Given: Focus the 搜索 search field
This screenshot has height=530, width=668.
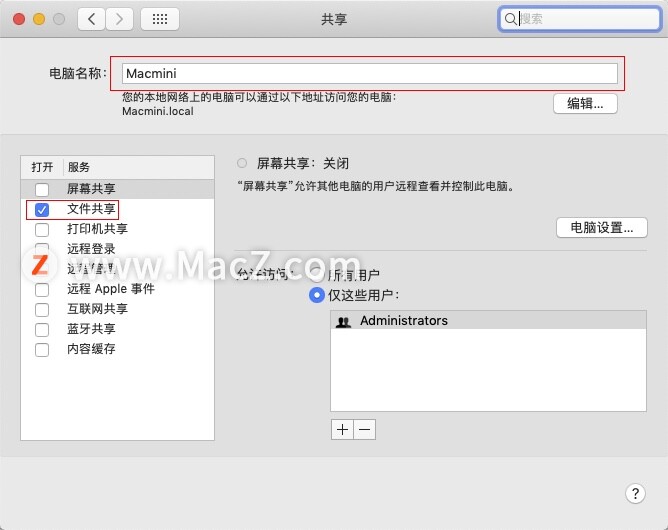Looking at the screenshot, I should (579, 19).
